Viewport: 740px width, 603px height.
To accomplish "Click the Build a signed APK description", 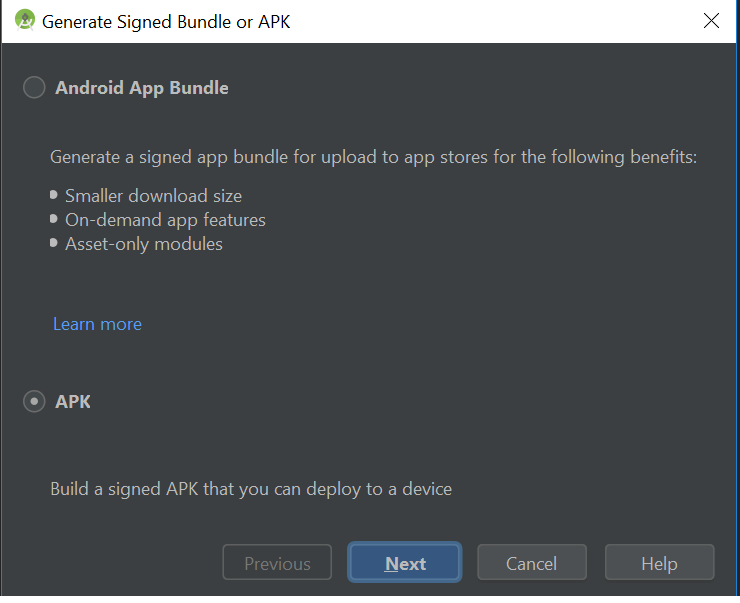I will (251, 489).
